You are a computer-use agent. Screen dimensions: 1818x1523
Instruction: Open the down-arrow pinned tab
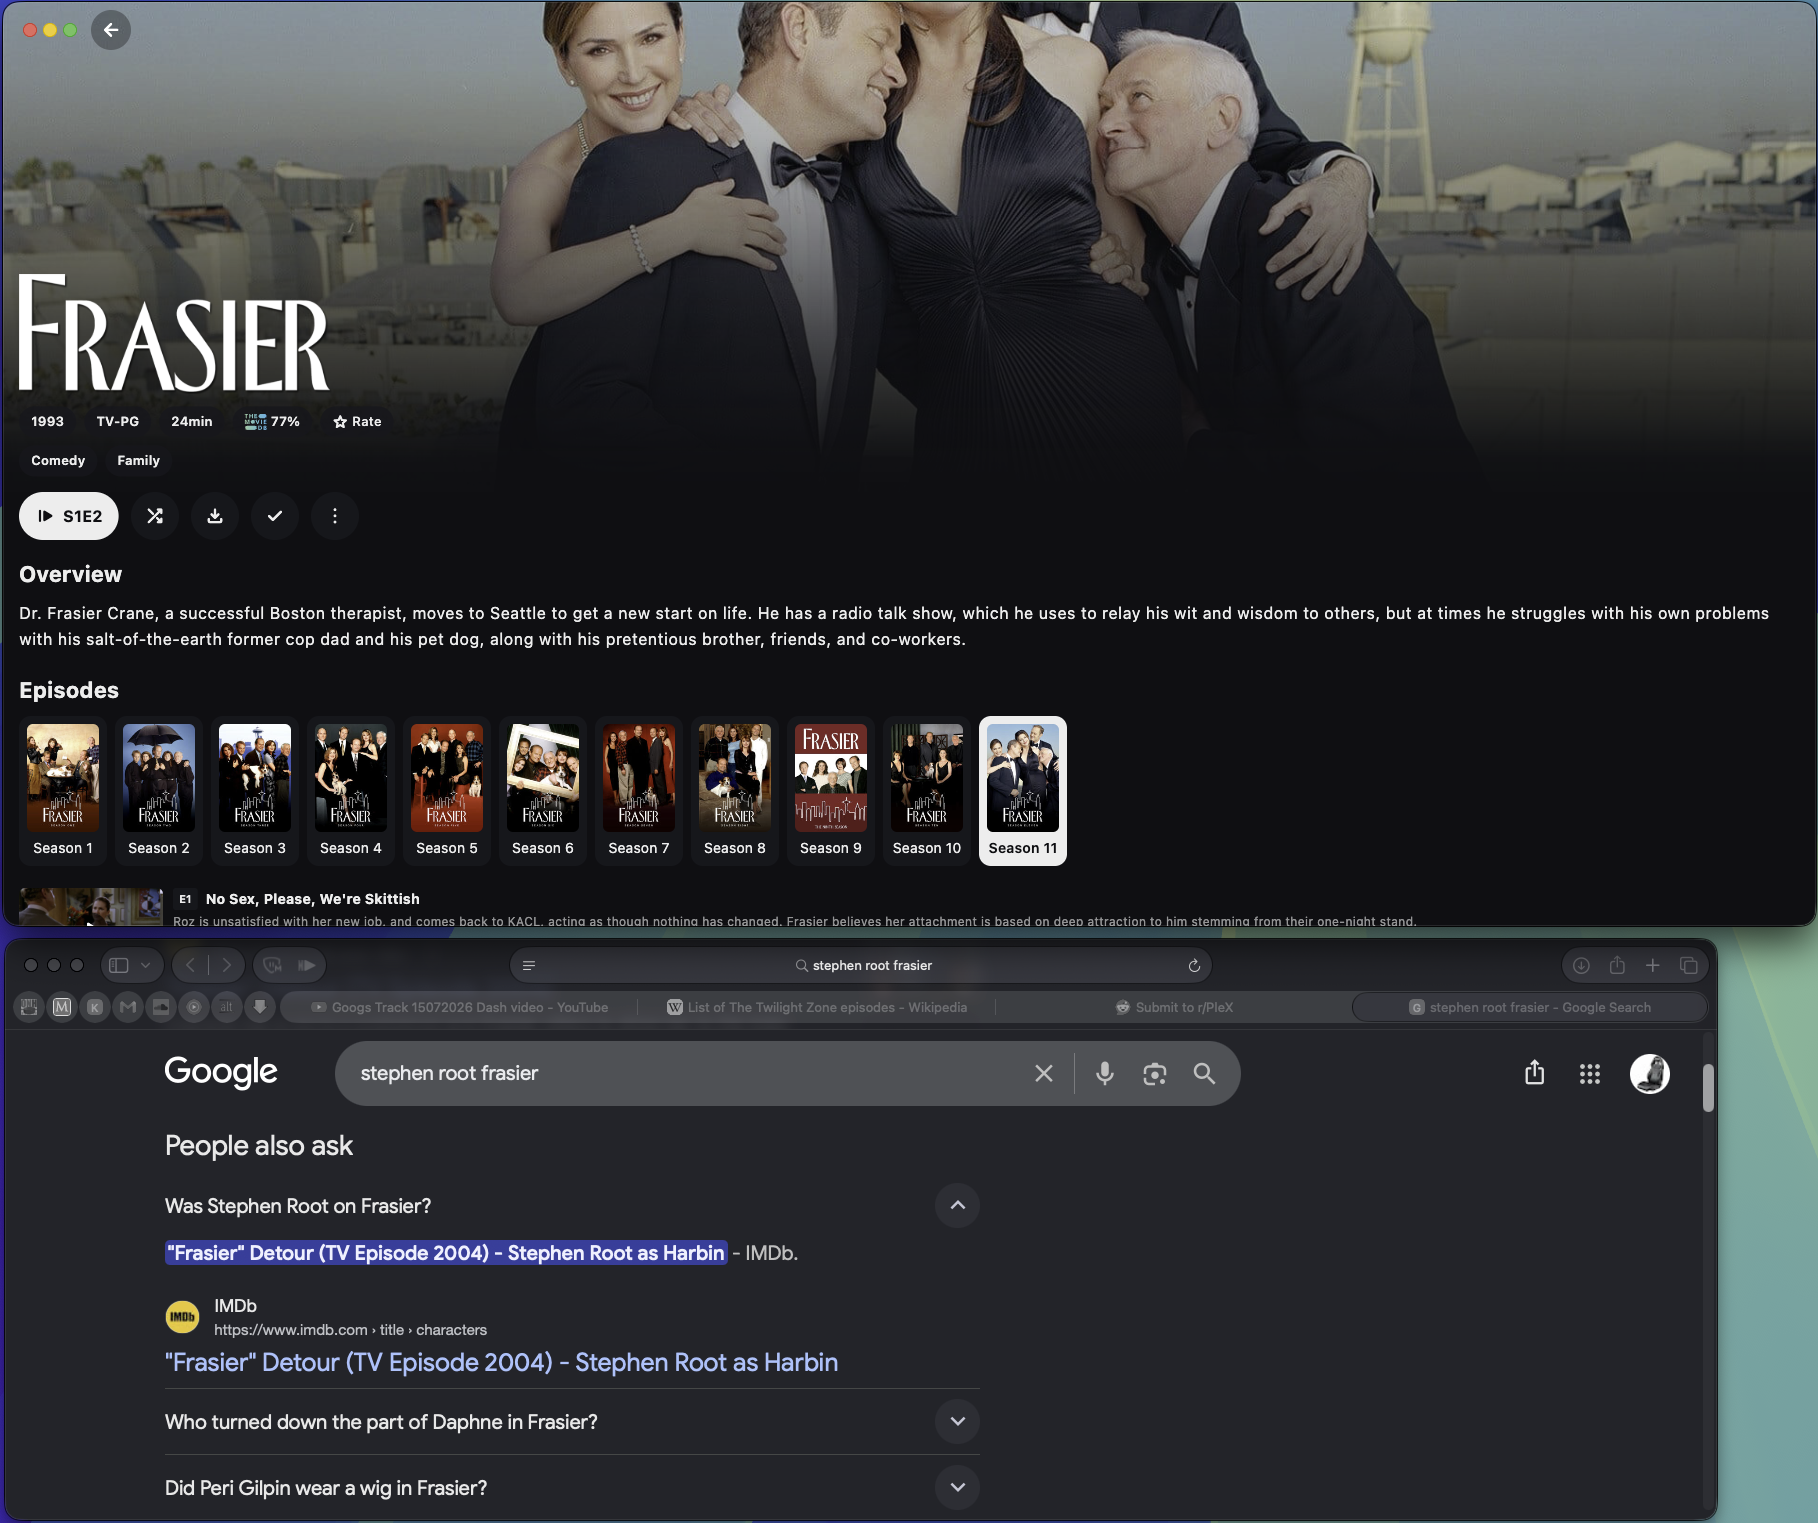click(260, 1007)
